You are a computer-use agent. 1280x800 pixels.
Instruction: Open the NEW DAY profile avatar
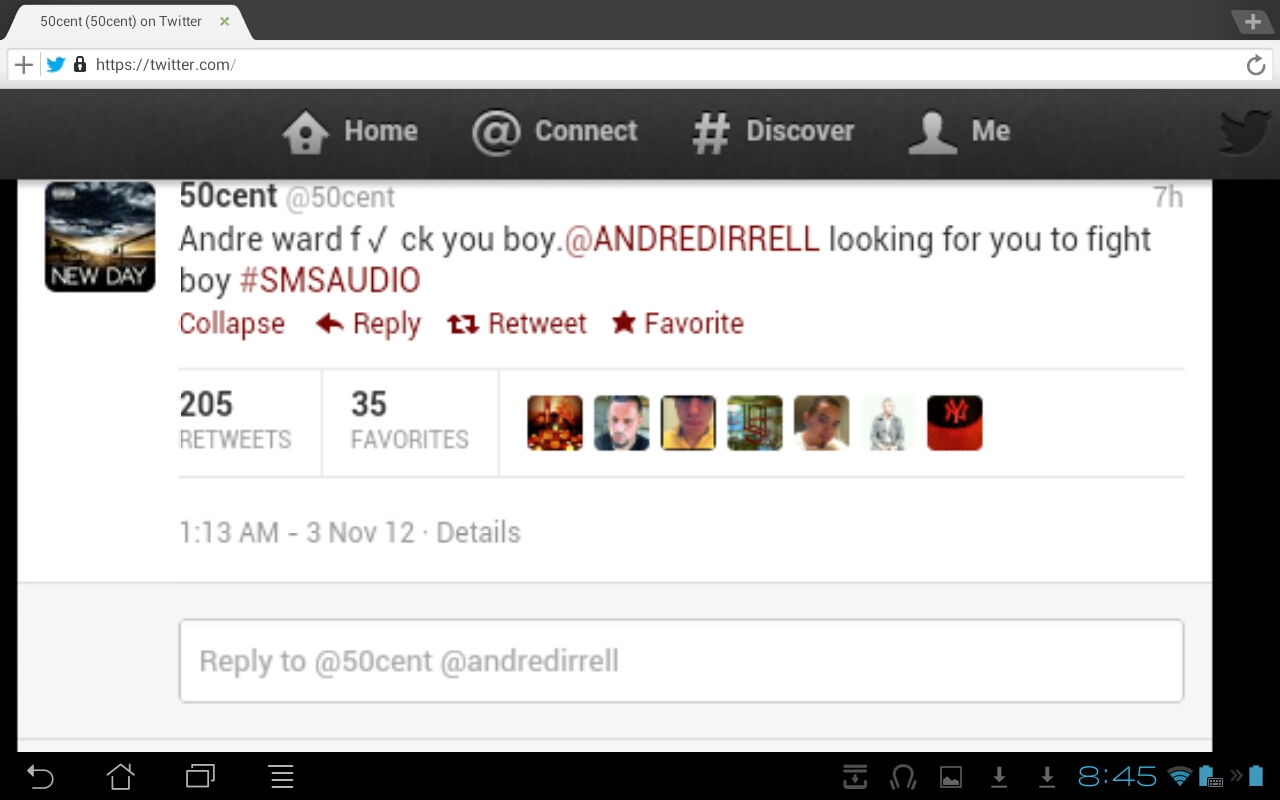[100, 237]
